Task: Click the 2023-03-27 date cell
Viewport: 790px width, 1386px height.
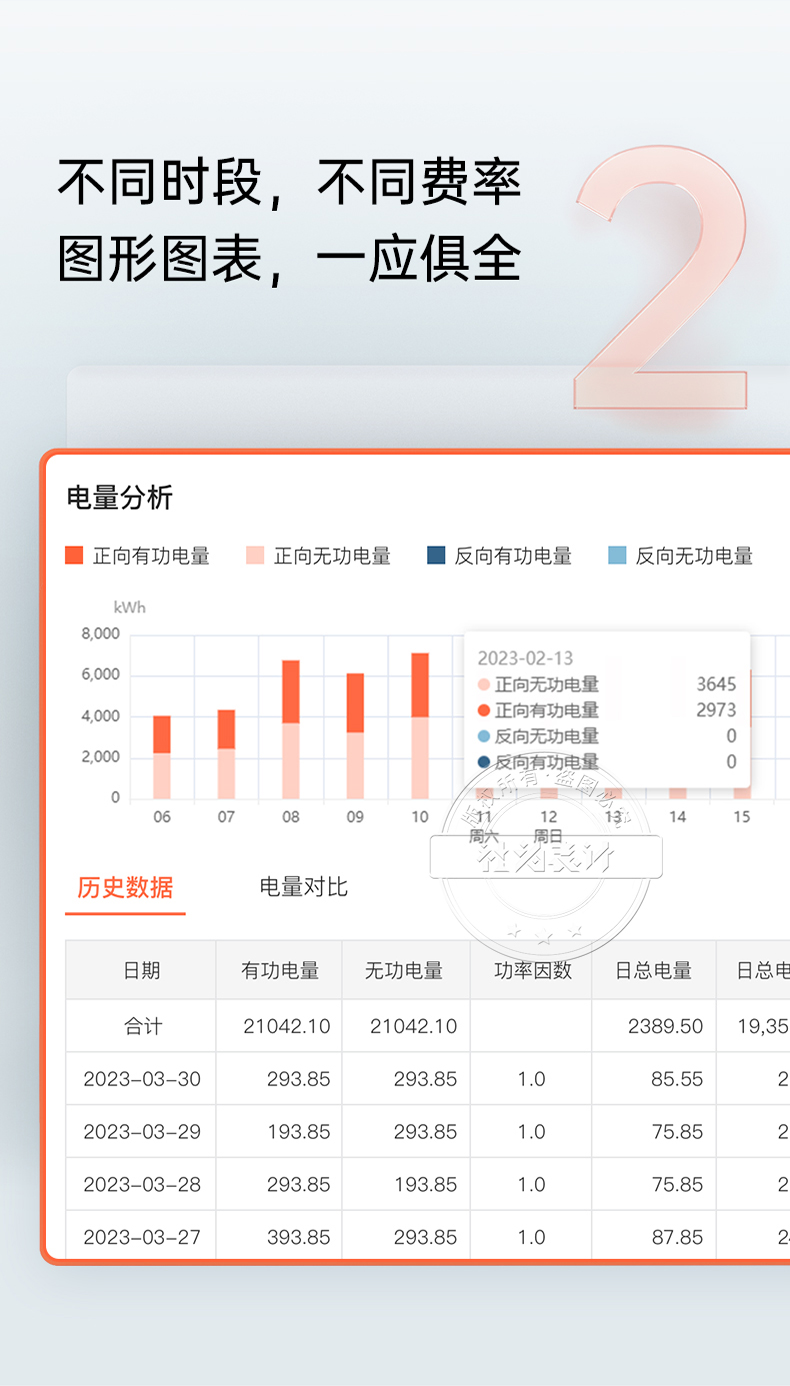Action: [142, 1237]
